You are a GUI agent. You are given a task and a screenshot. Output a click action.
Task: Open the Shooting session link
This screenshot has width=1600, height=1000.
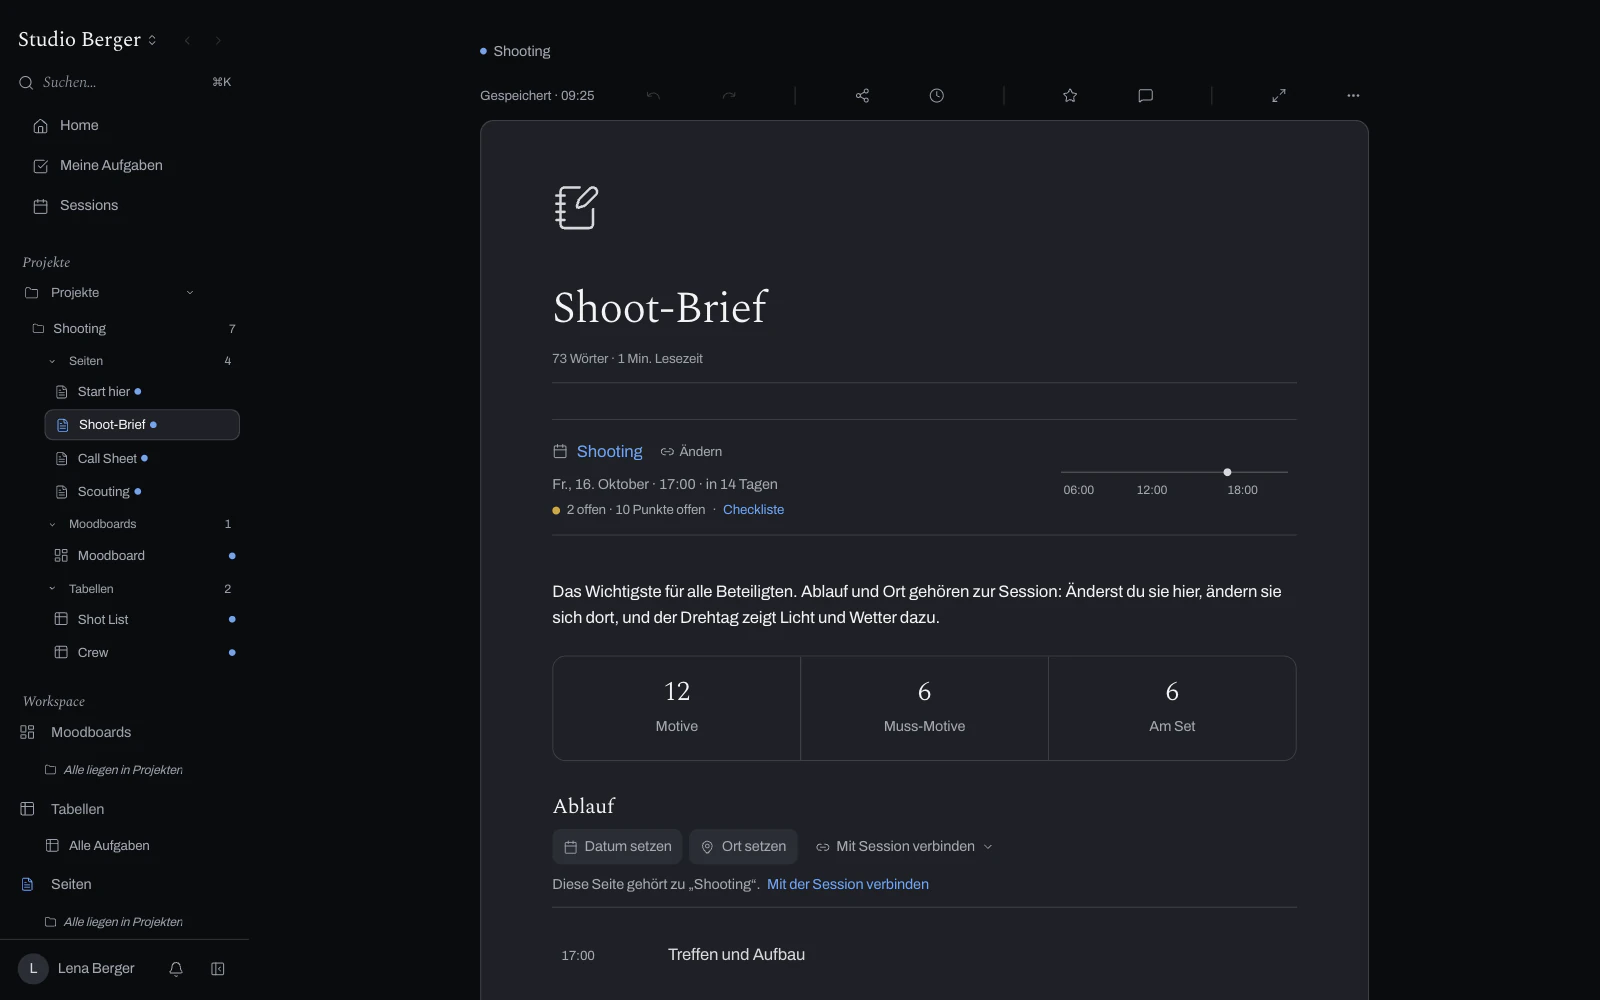point(609,452)
